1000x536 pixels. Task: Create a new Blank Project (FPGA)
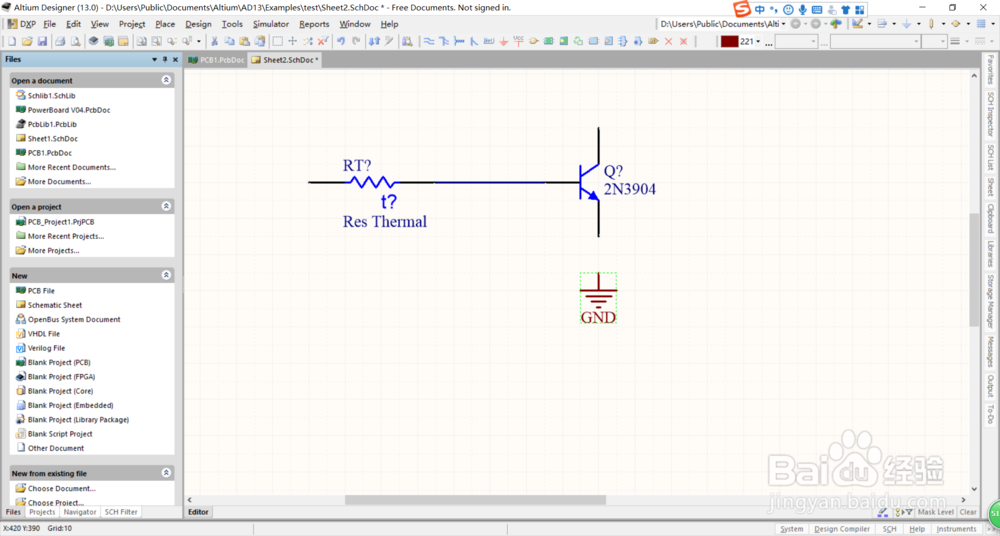click(x=61, y=376)
